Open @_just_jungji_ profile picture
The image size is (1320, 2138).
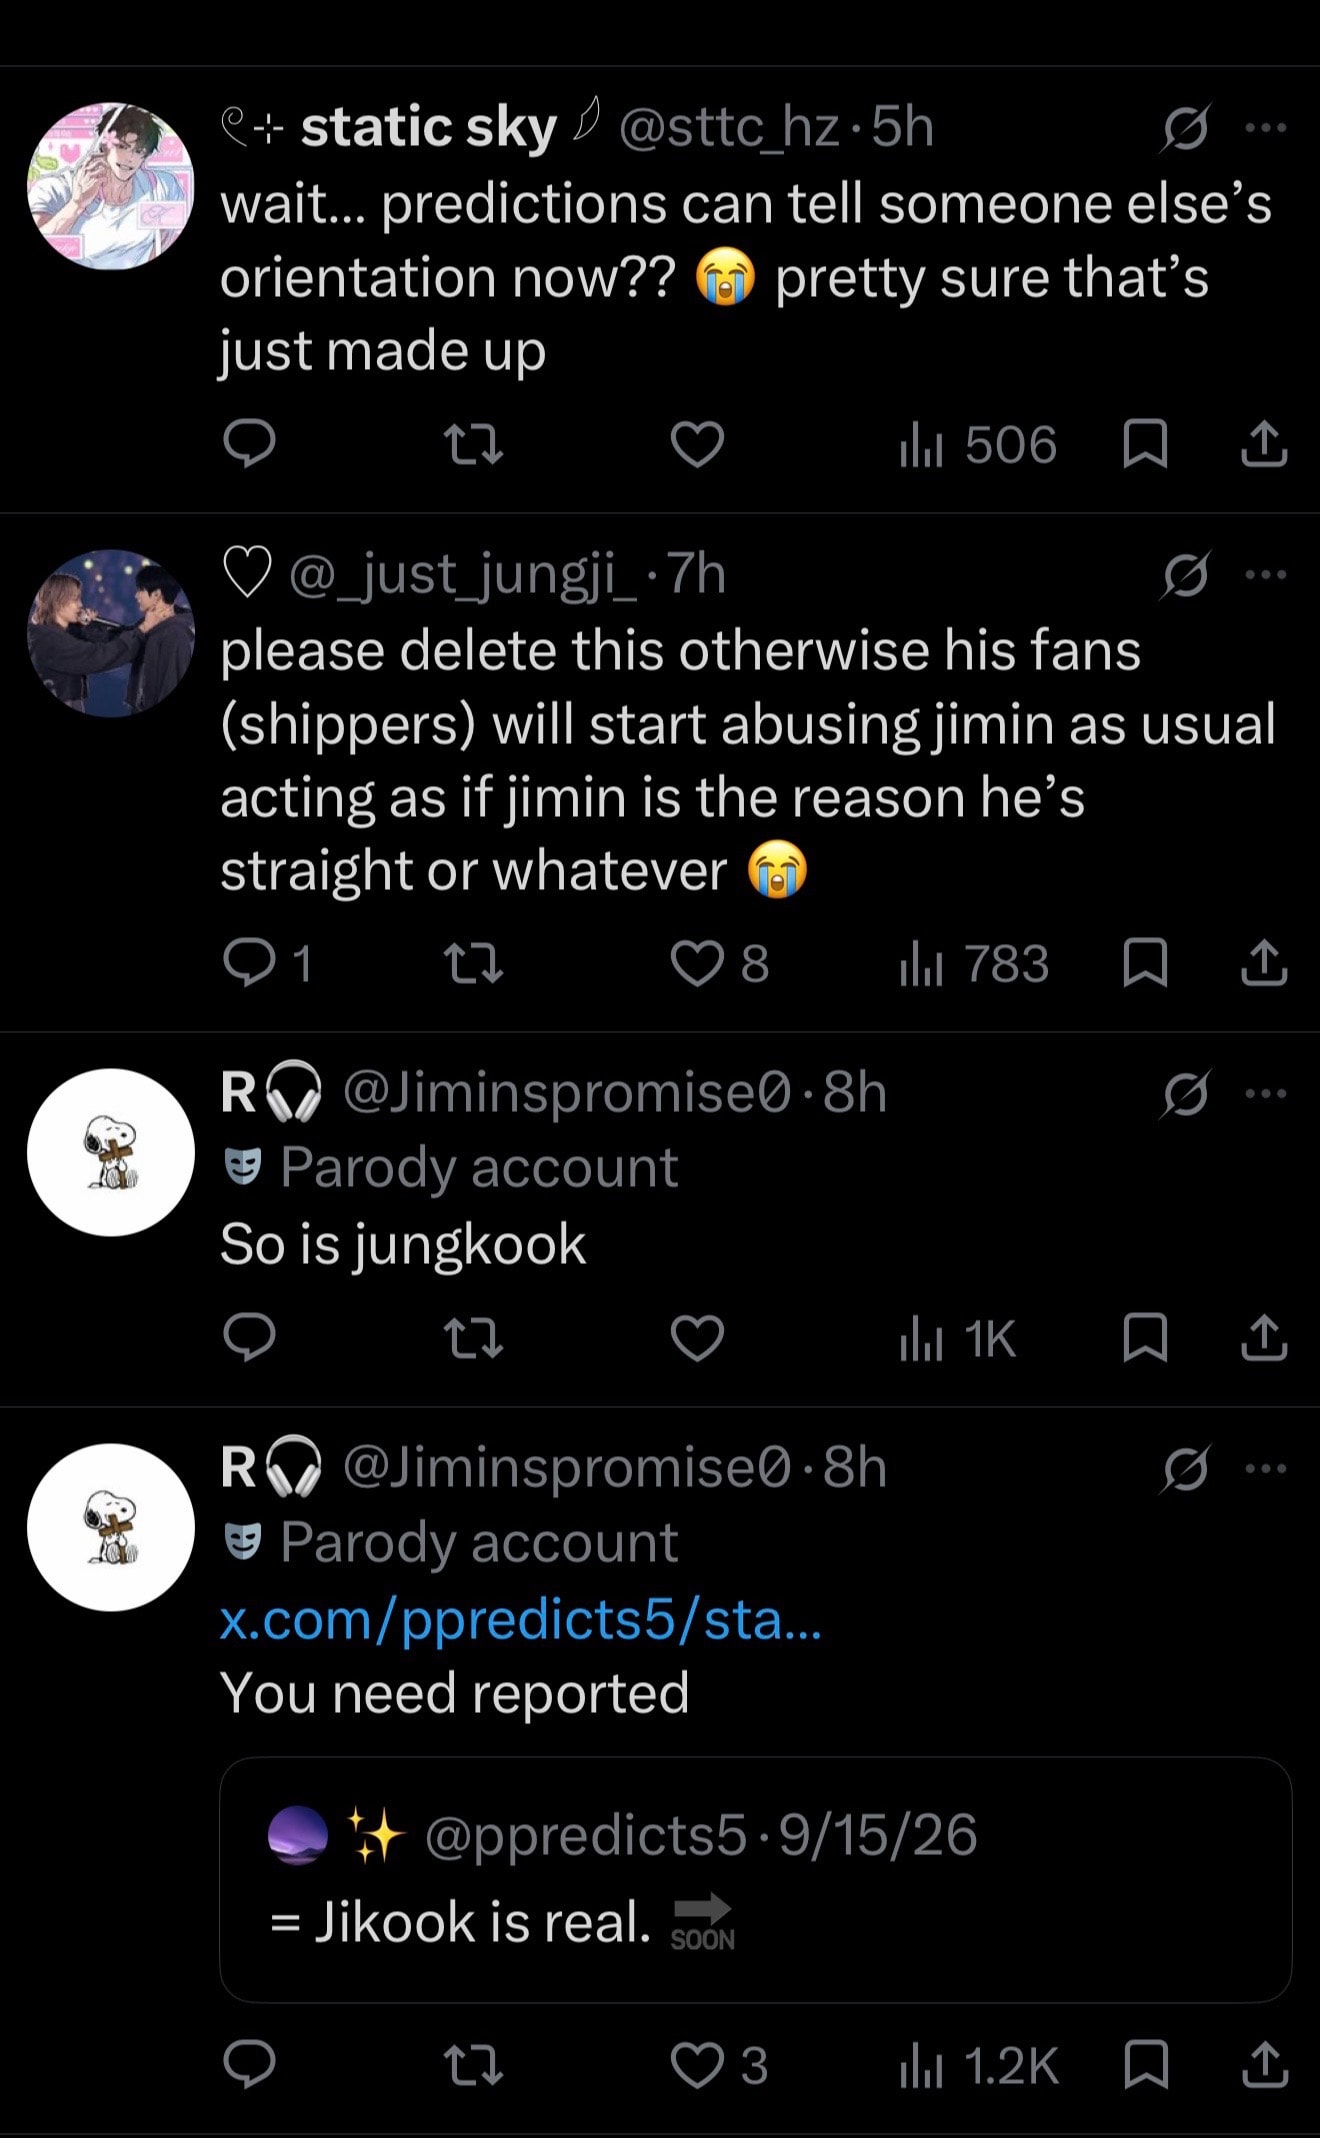(111, 633)
